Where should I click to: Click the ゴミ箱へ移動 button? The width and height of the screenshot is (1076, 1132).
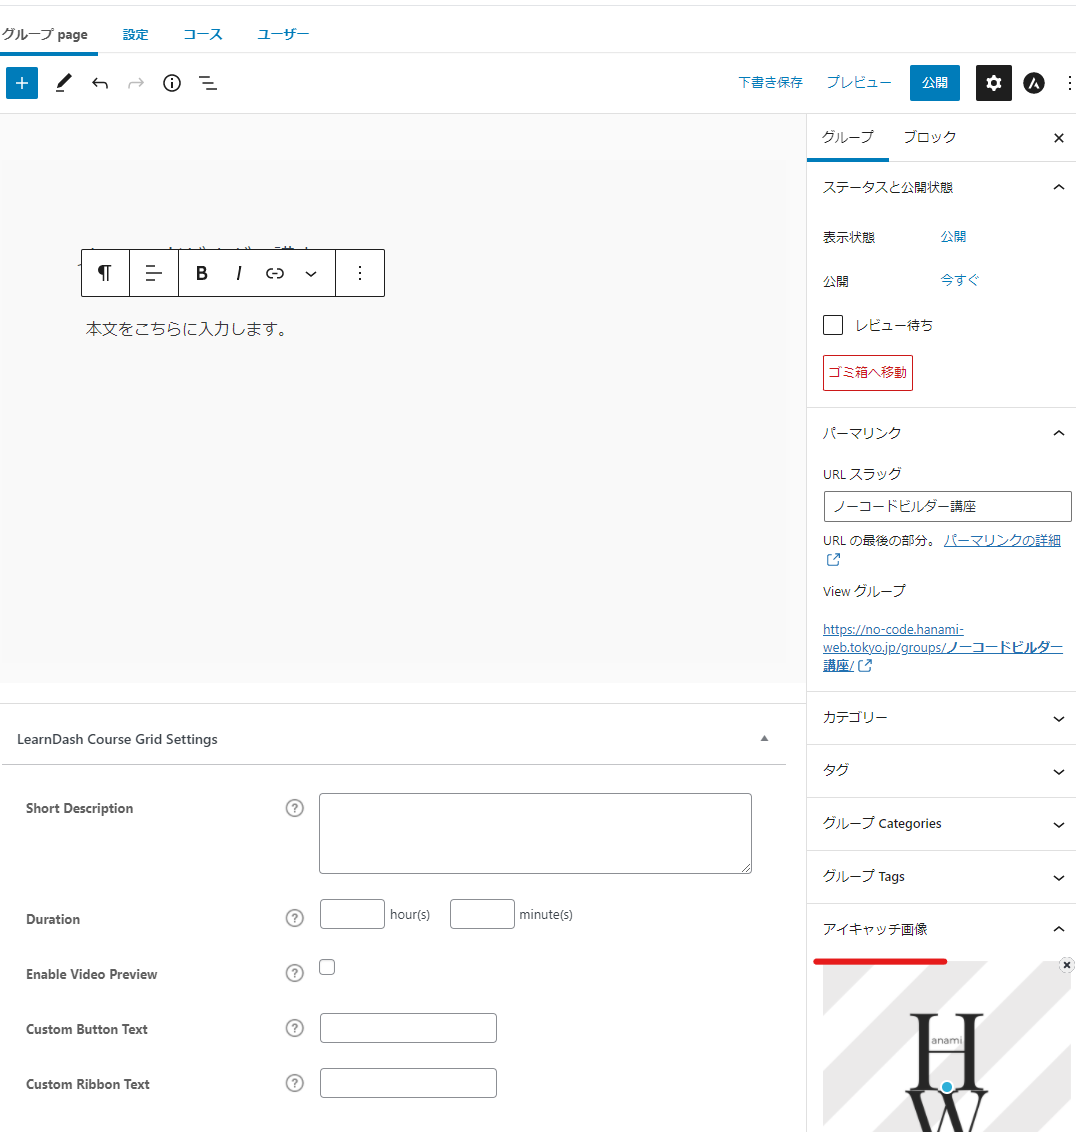pos(867,372)
